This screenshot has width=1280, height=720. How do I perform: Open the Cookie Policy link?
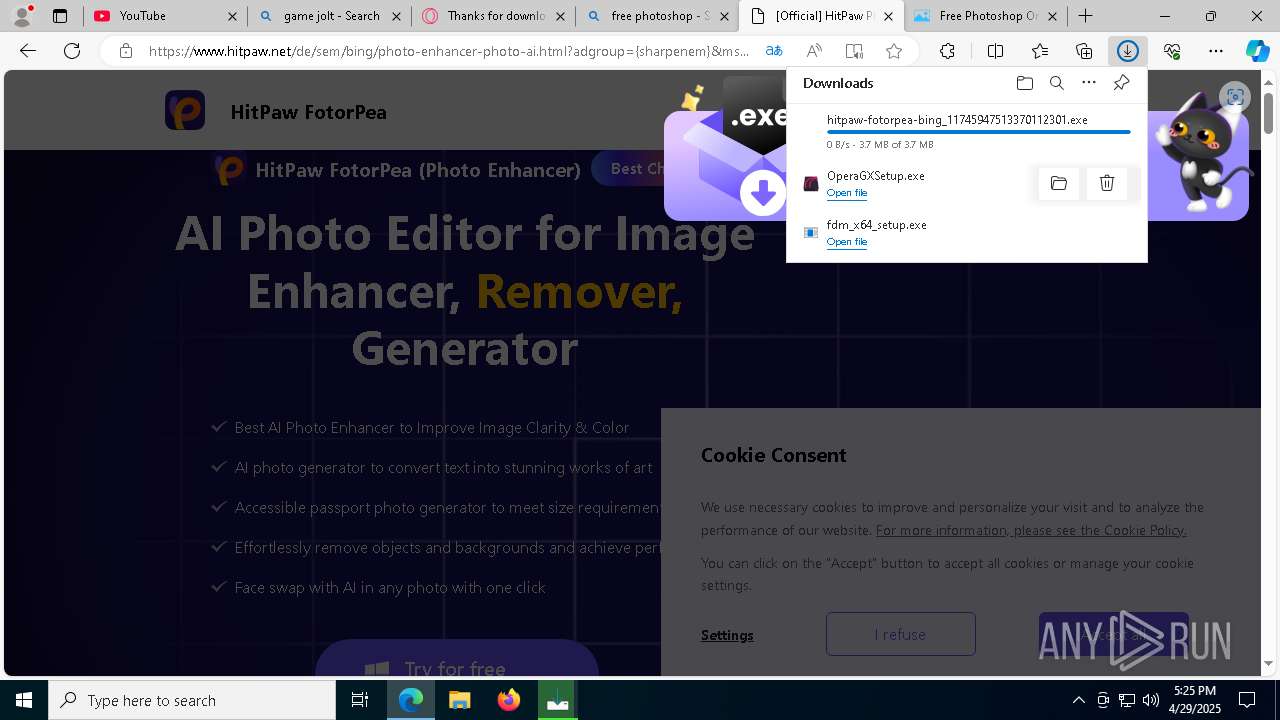coord(1031,530)
